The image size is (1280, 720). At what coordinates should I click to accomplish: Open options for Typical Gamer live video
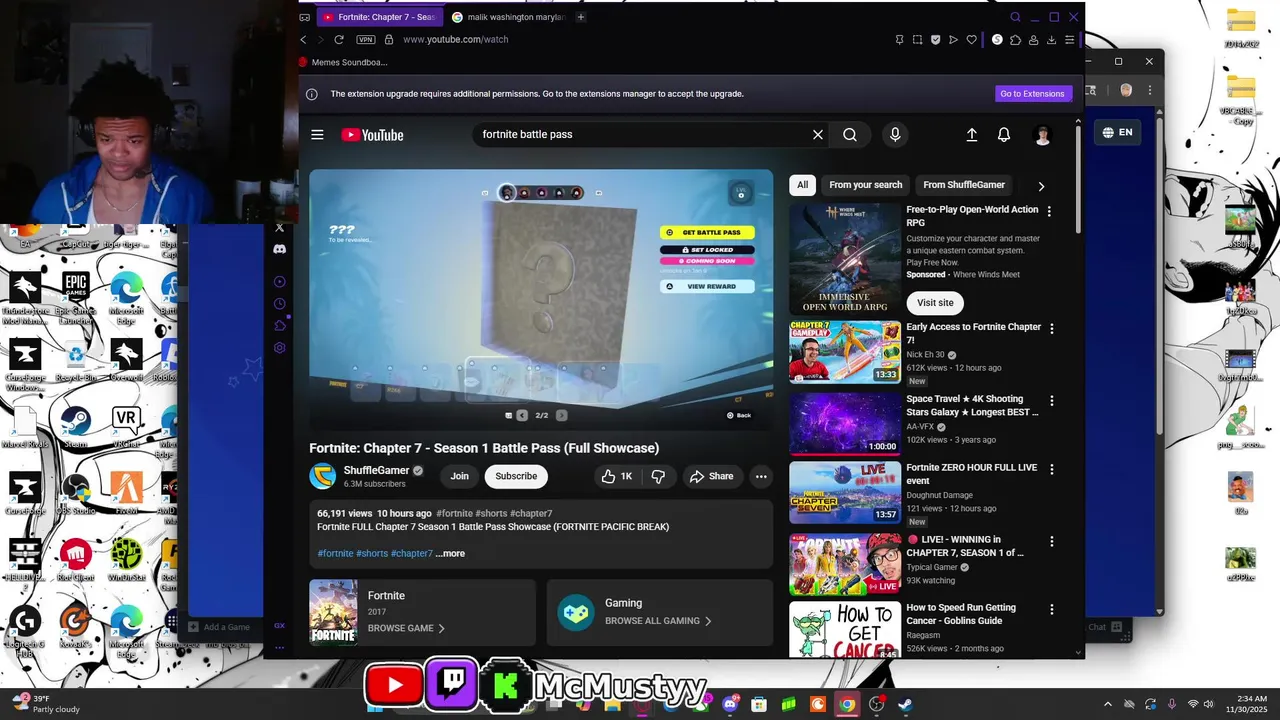click(x=1051, y=541)
